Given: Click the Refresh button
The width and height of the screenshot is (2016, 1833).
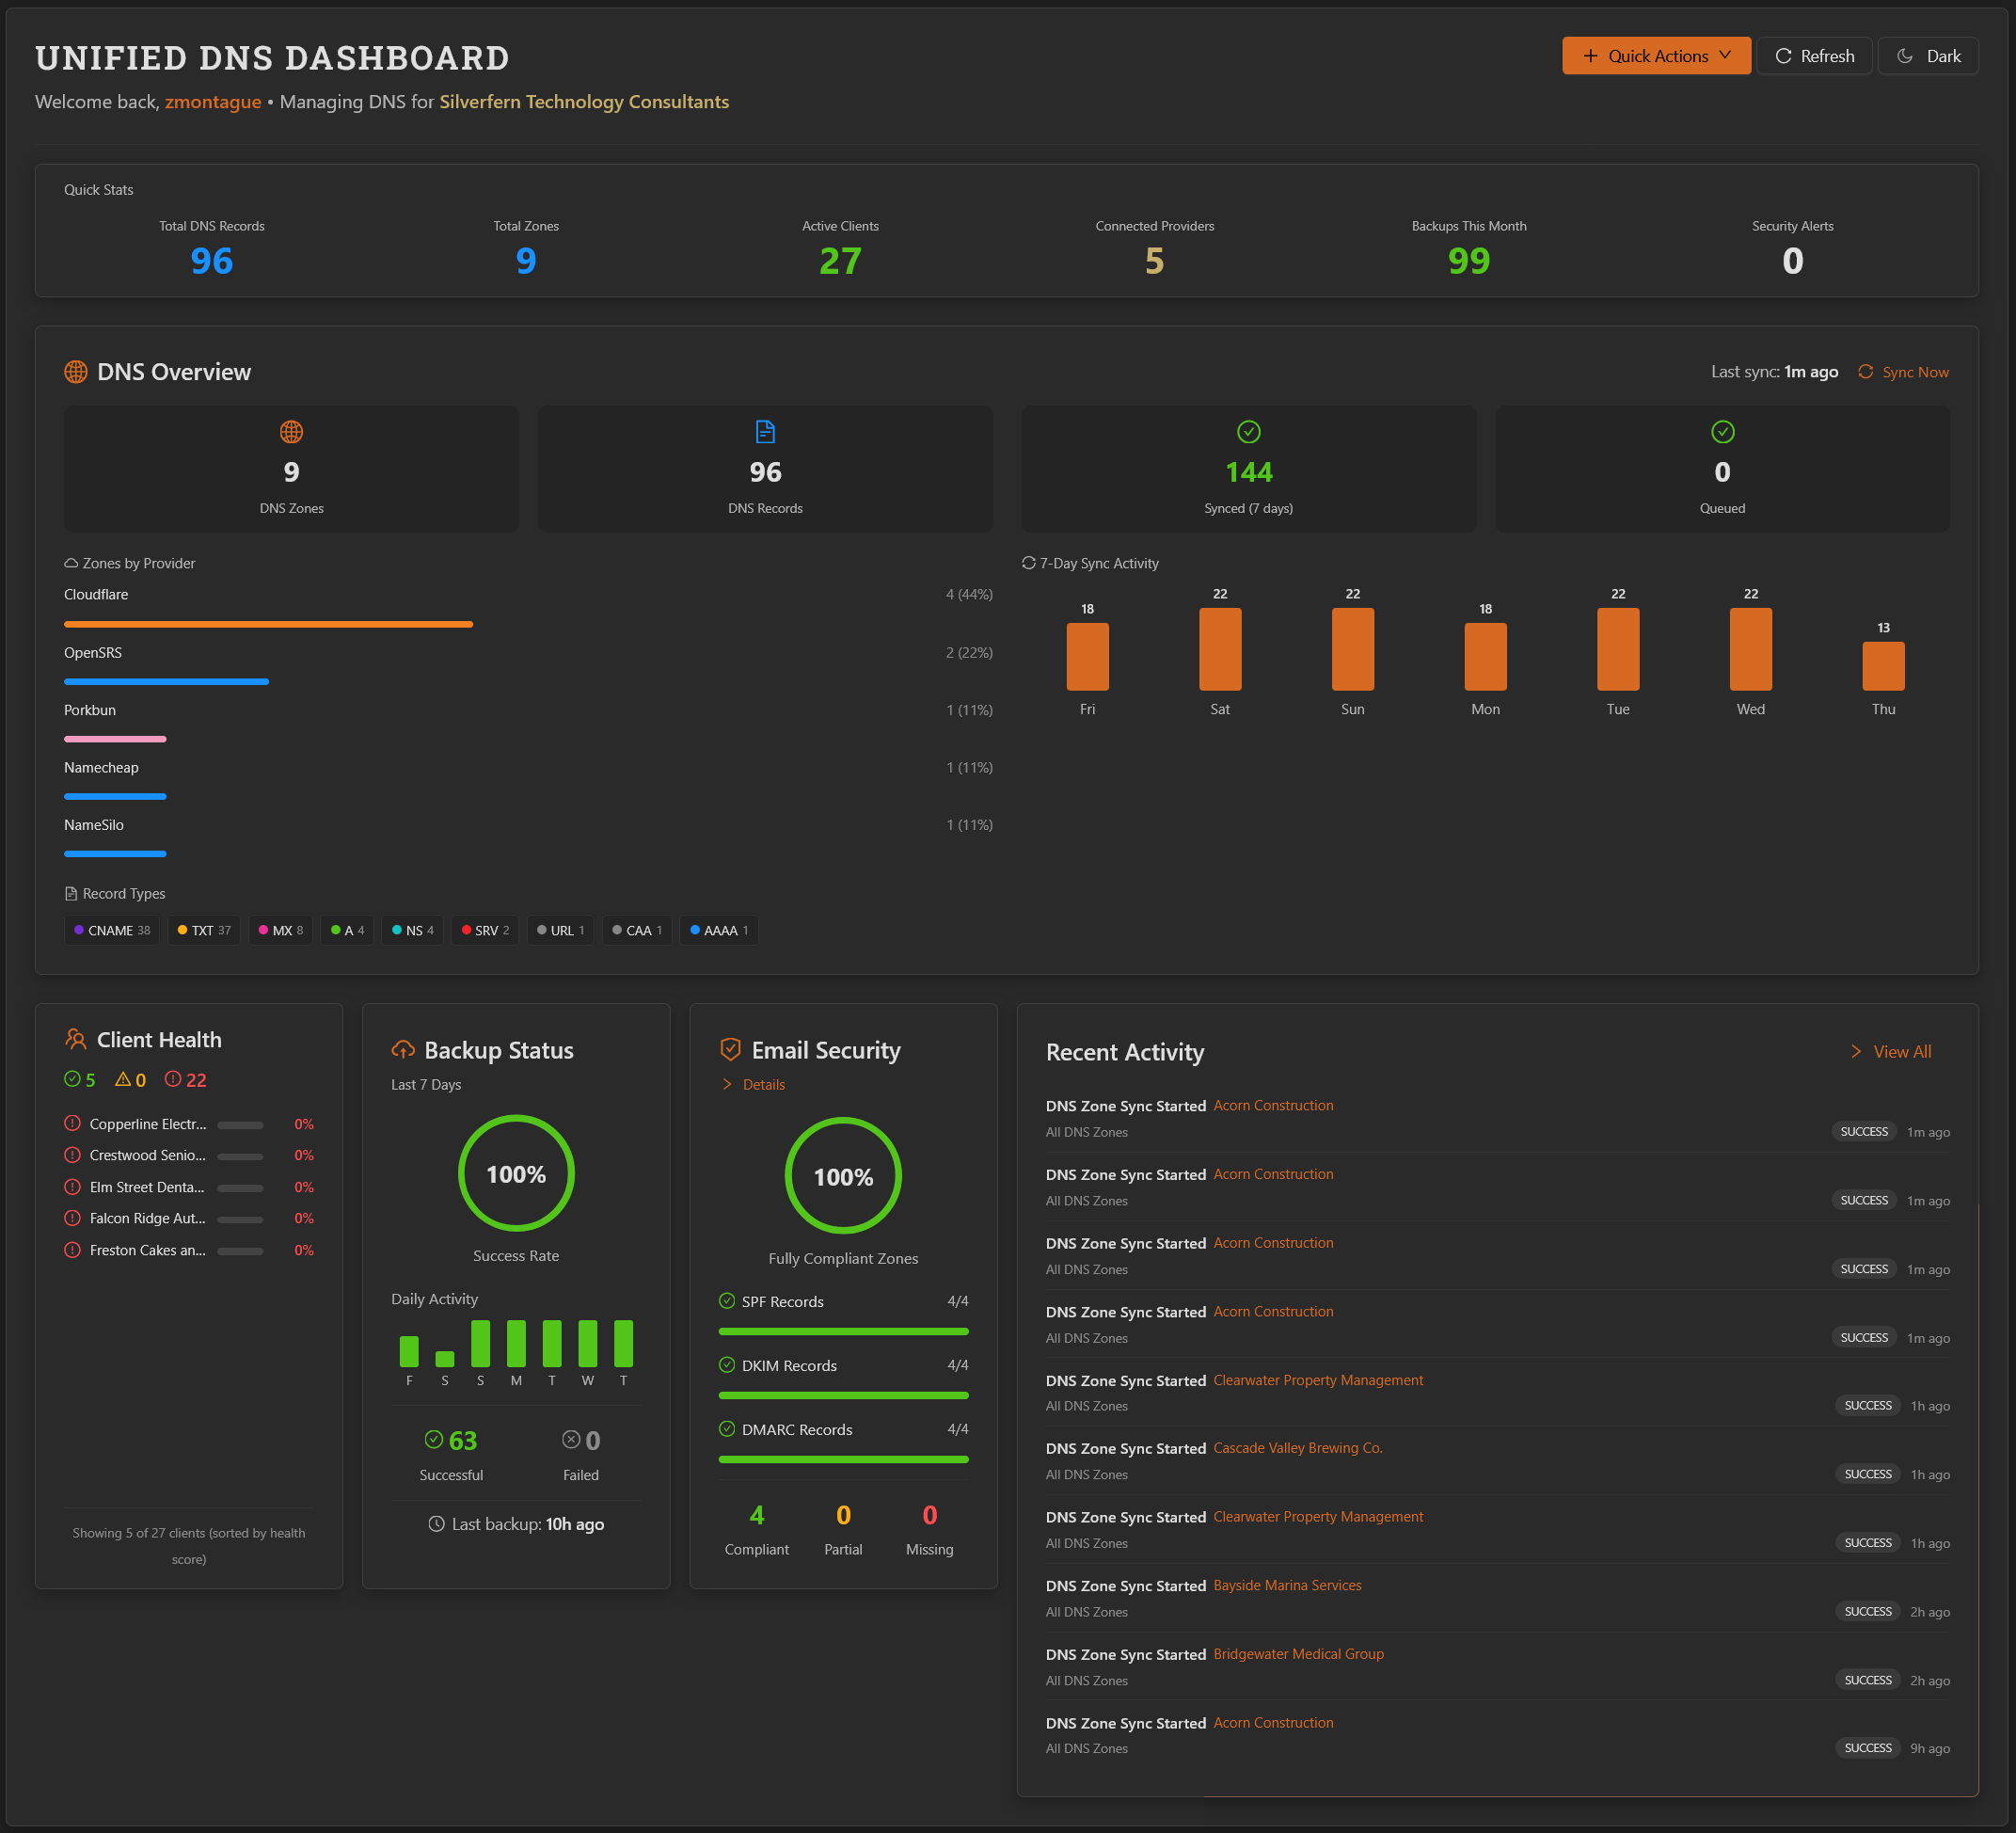Looking at the screenshot, I should click(1813, 56).
